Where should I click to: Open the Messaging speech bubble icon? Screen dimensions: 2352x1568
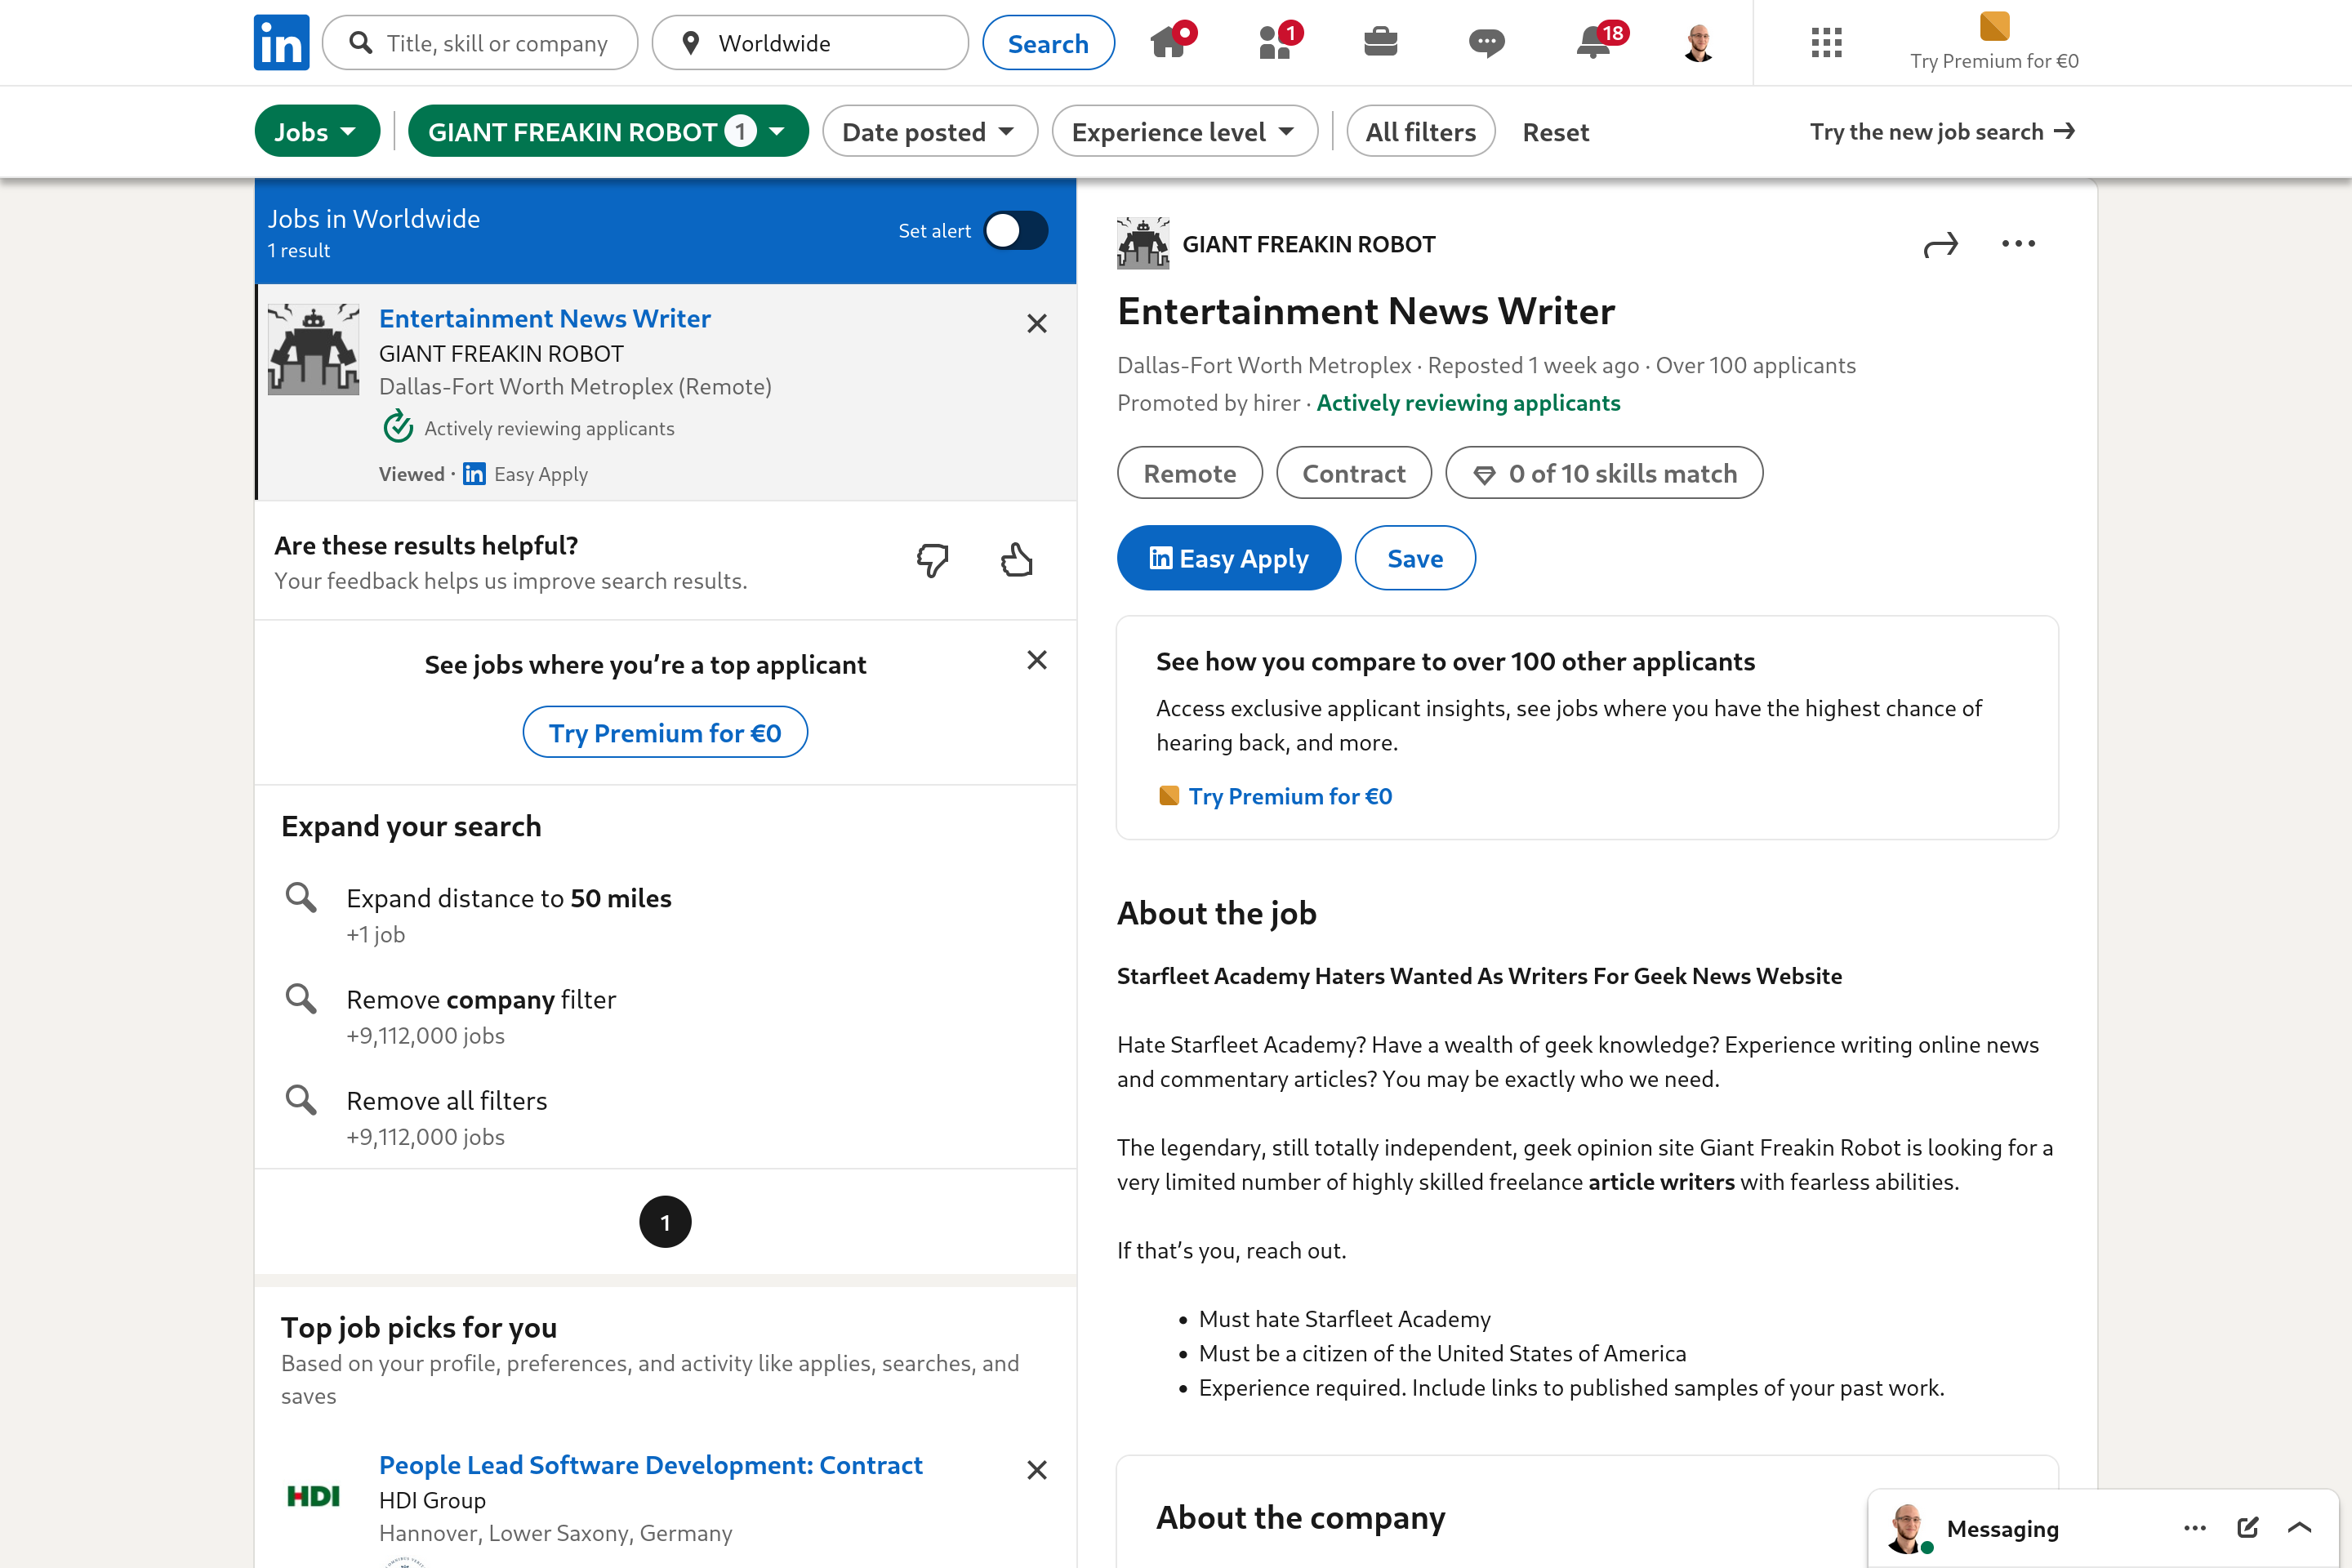coord(1486,42)
